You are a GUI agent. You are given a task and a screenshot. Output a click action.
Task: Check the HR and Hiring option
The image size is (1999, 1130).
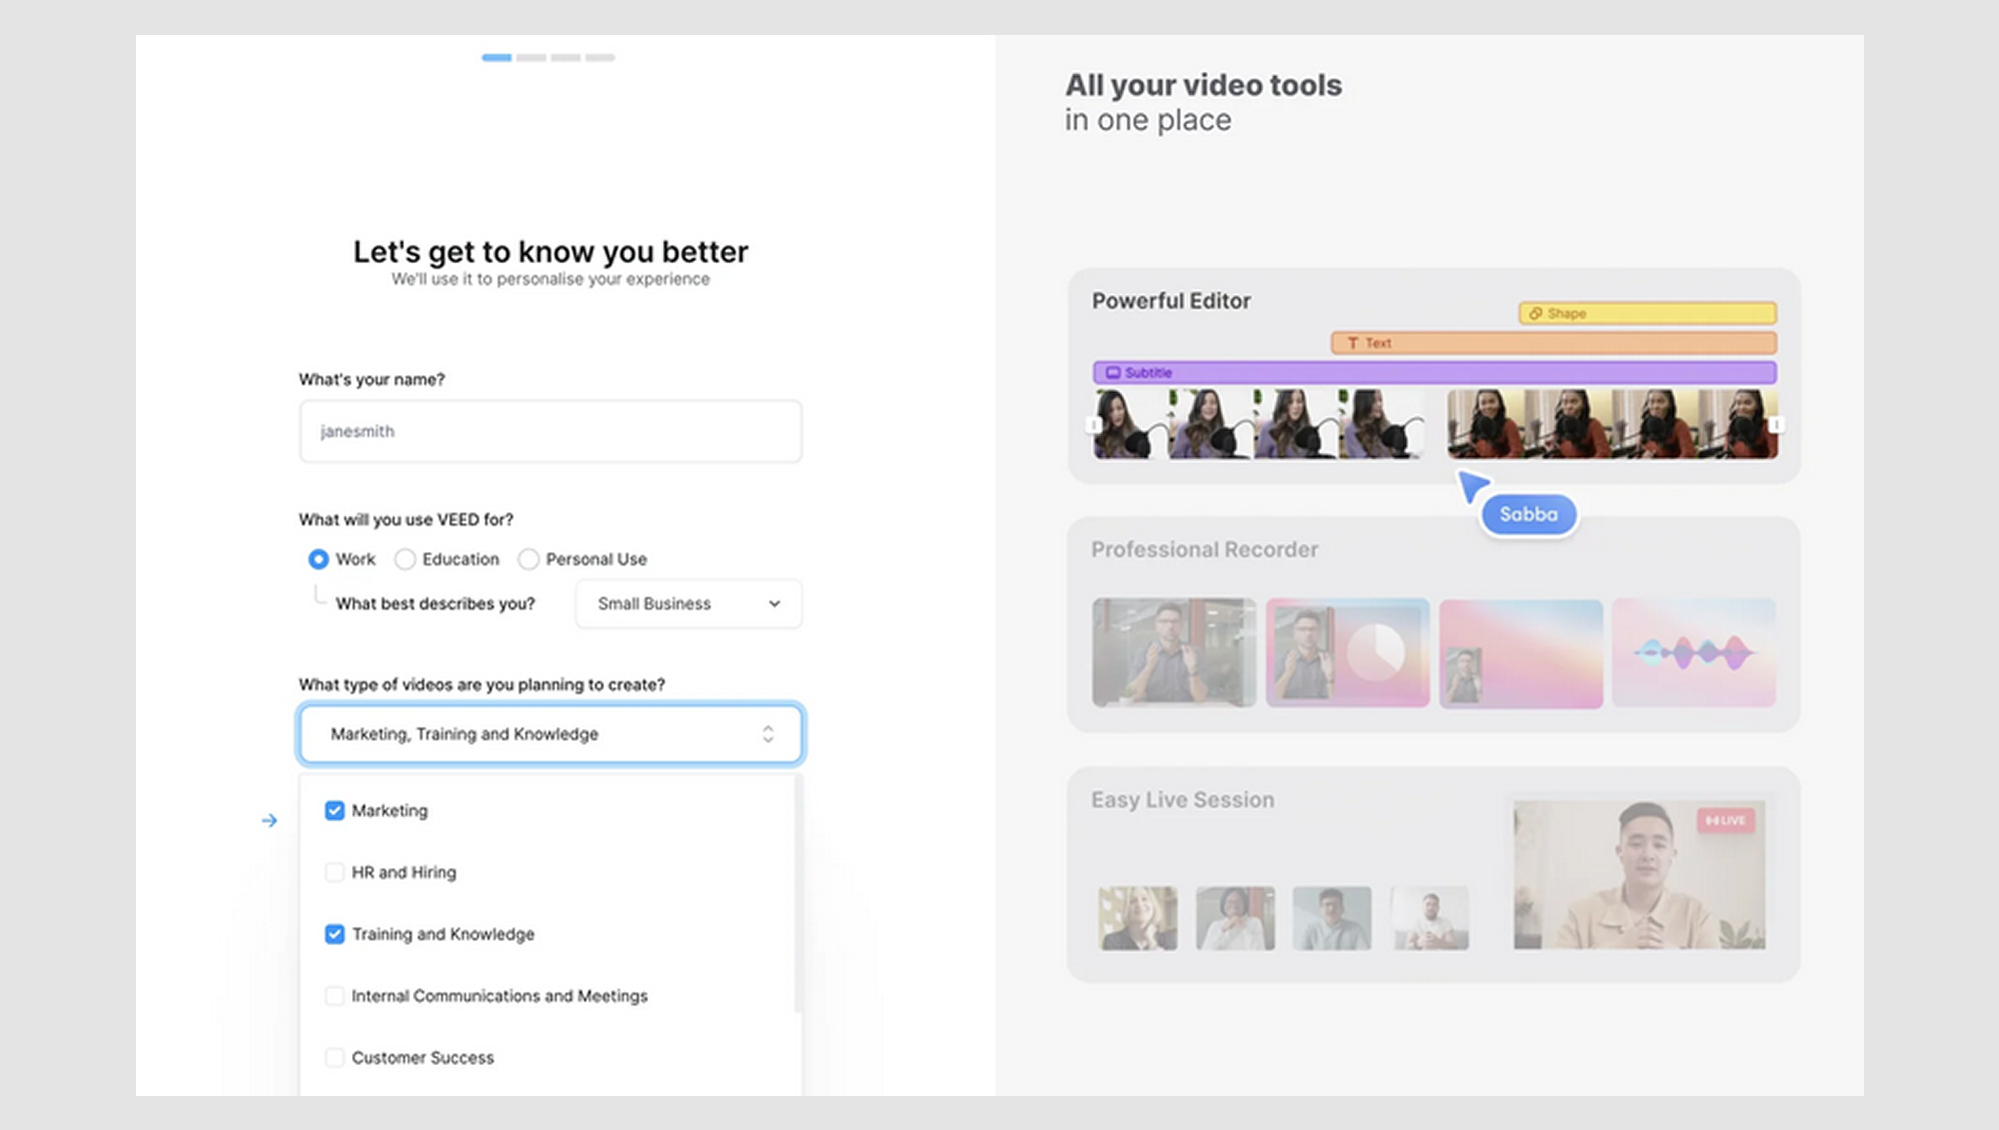(x=335, y=872)
